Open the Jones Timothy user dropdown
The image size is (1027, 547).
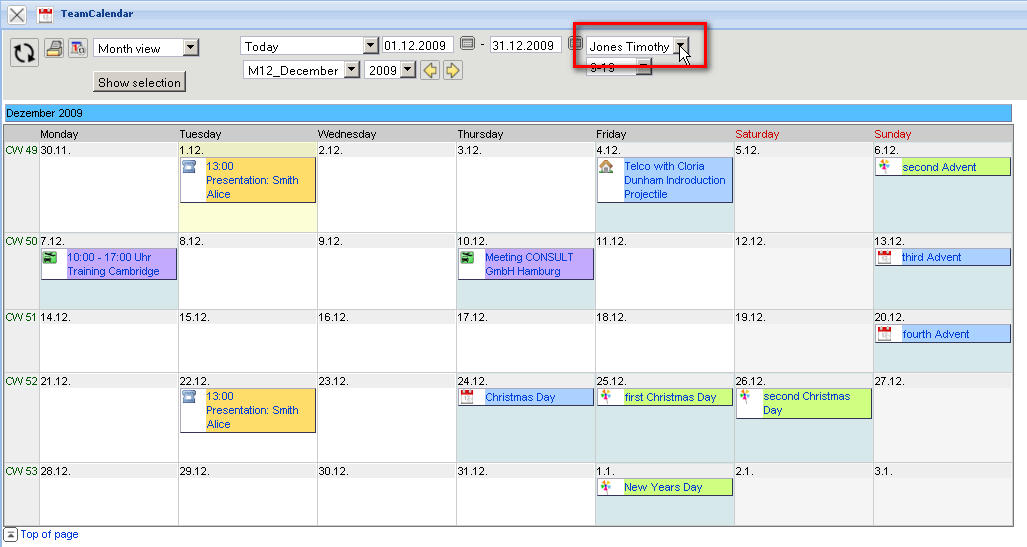681,46
